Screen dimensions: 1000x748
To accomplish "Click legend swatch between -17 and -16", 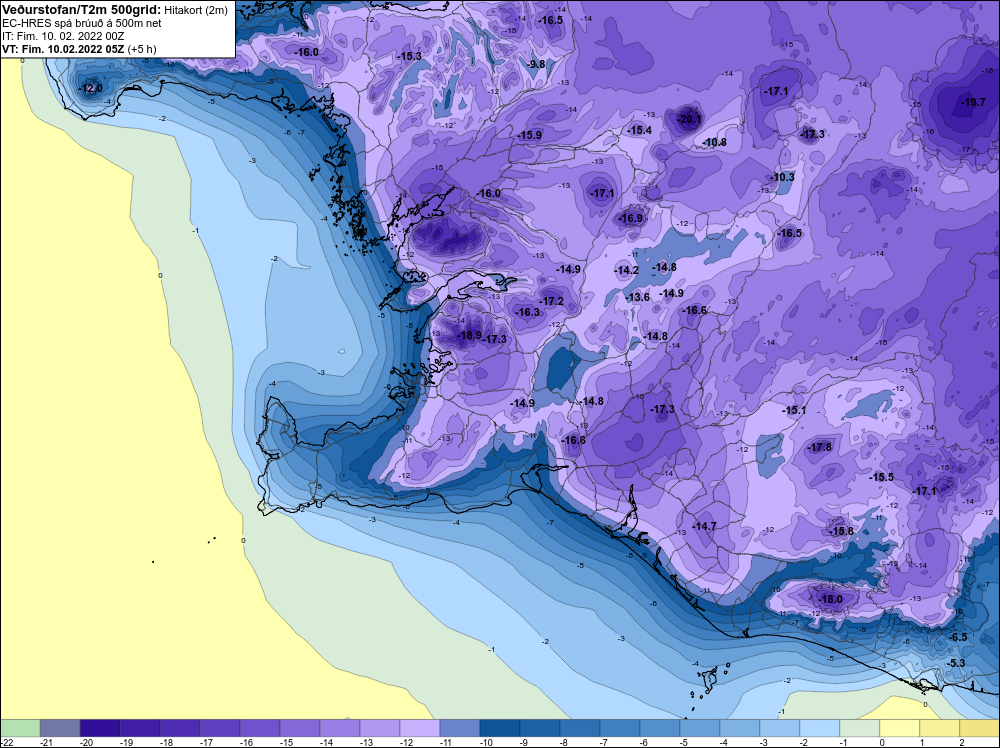I will point(220,728).
